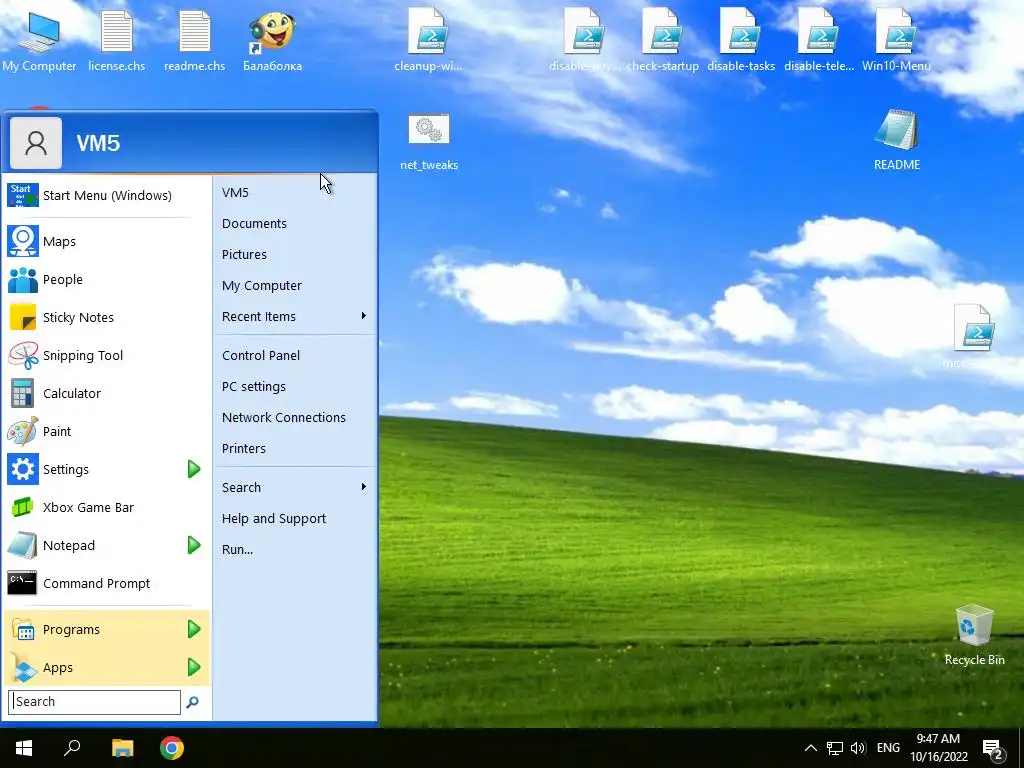1024x768 pixels.
Task: Select the disable-tele... script icon
Action: pos(819,40)
